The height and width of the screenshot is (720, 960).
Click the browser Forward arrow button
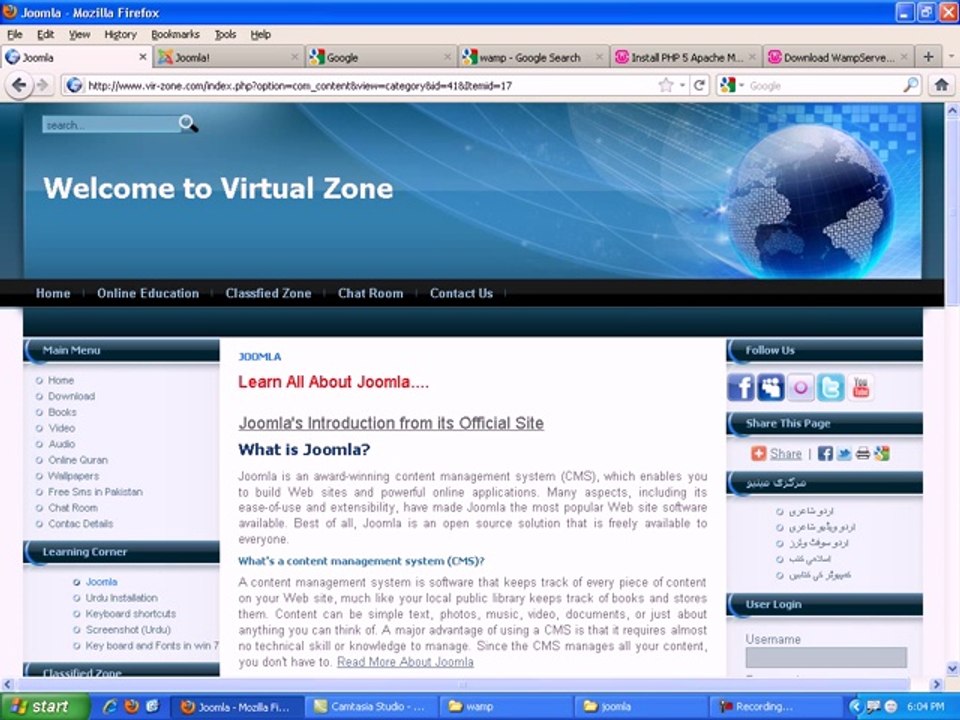point(42,85)
